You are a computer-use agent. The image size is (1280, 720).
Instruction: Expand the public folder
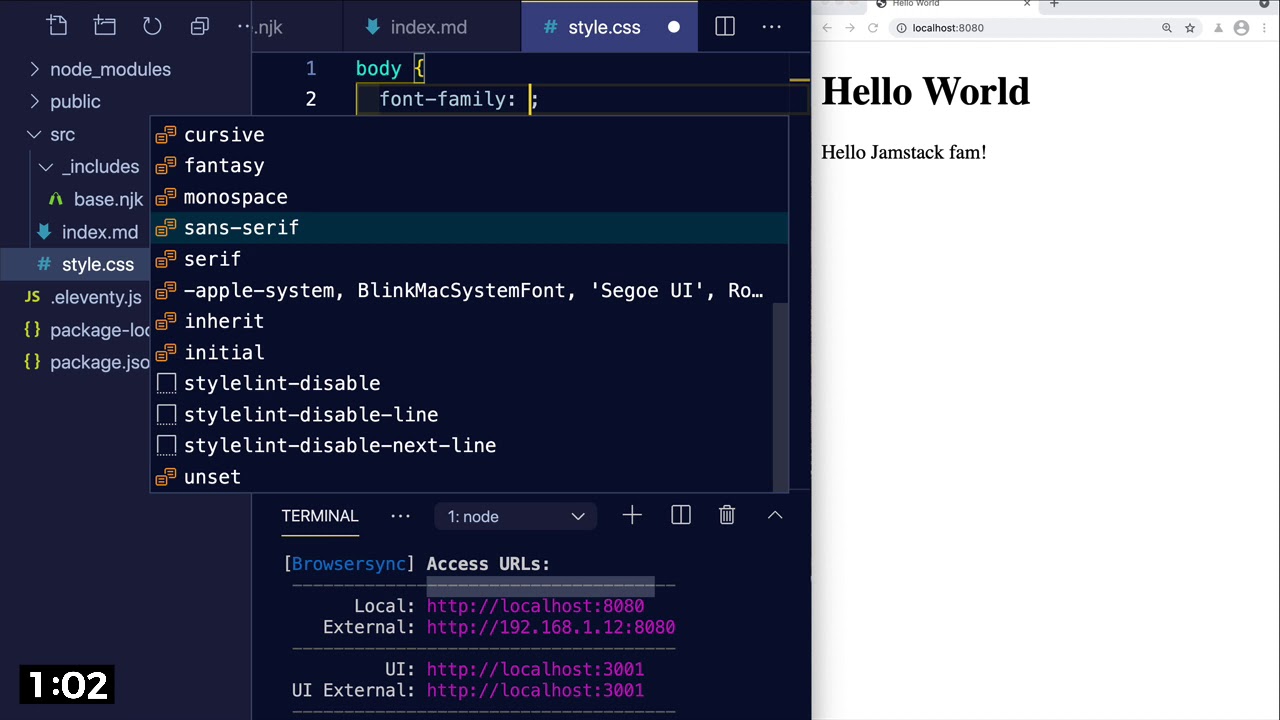64,101
